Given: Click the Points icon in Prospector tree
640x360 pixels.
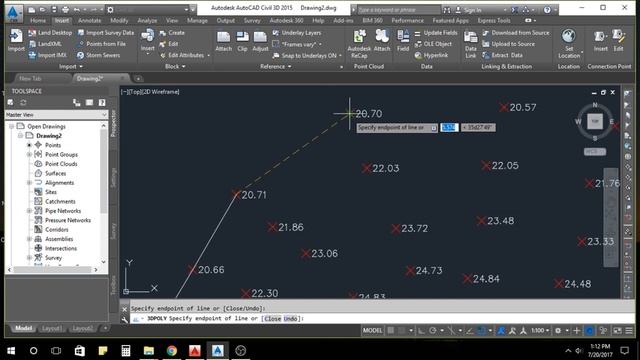Looking at the screenshot, I should [x=38, y=145].
